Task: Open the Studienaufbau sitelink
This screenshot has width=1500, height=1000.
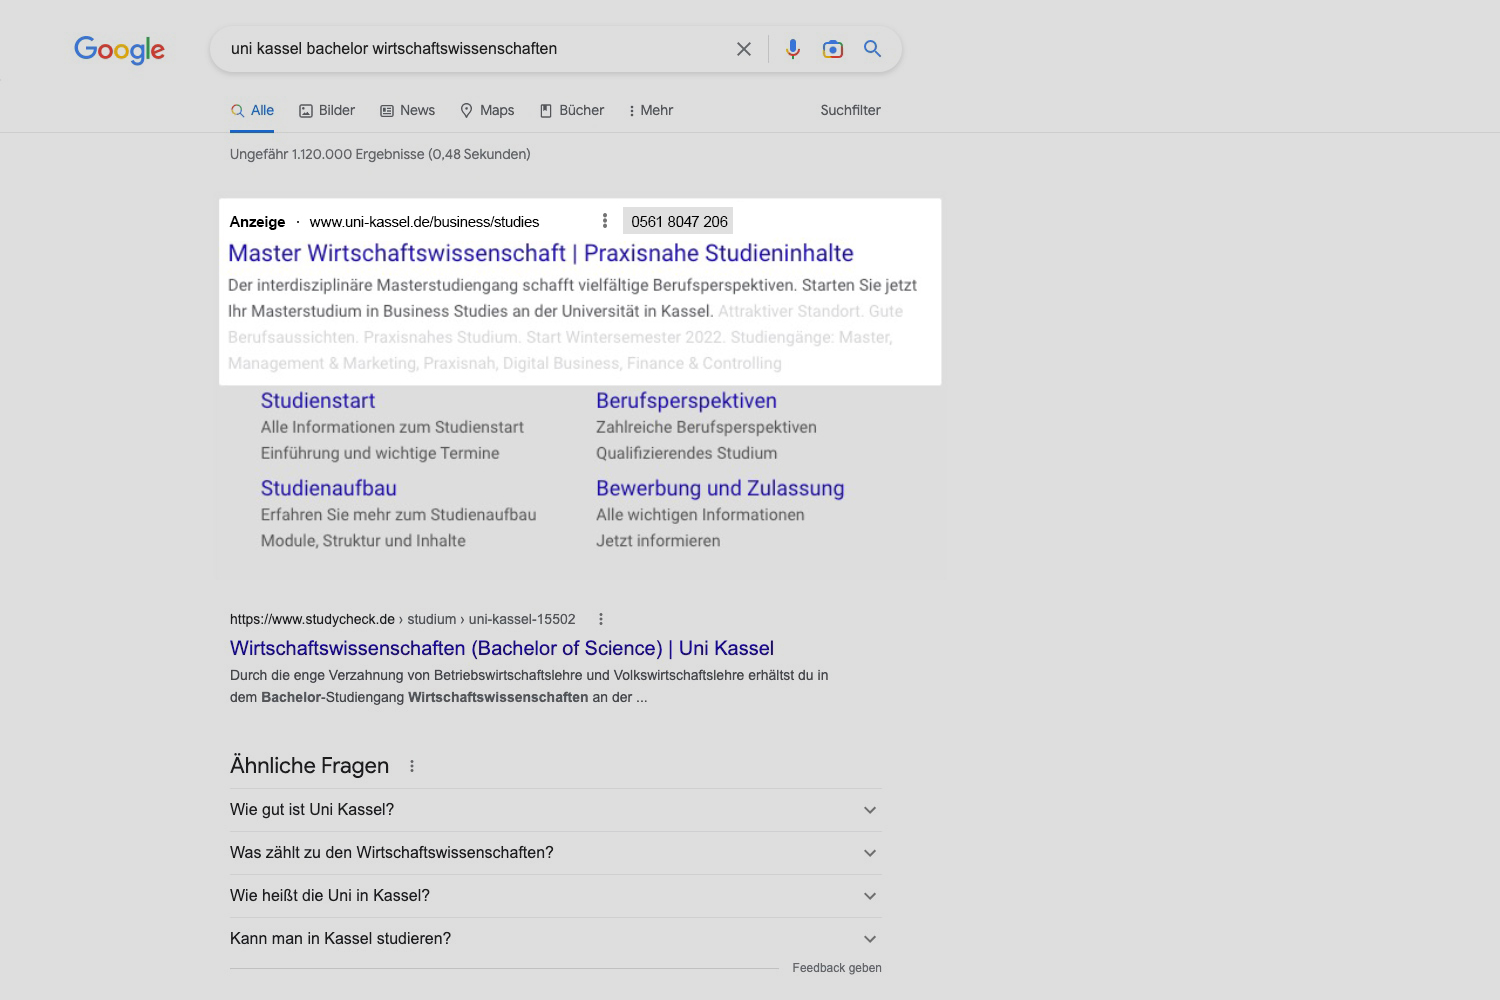Action: coord(329,489)
